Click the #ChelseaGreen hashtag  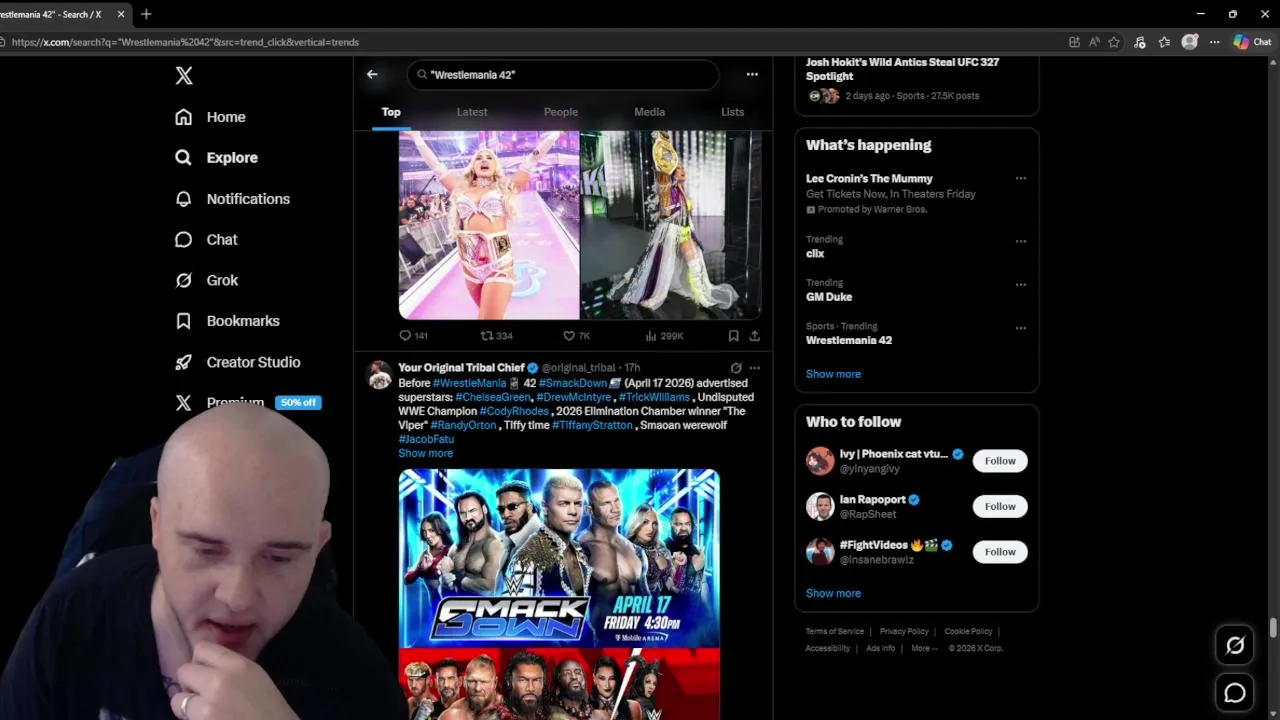493,397
